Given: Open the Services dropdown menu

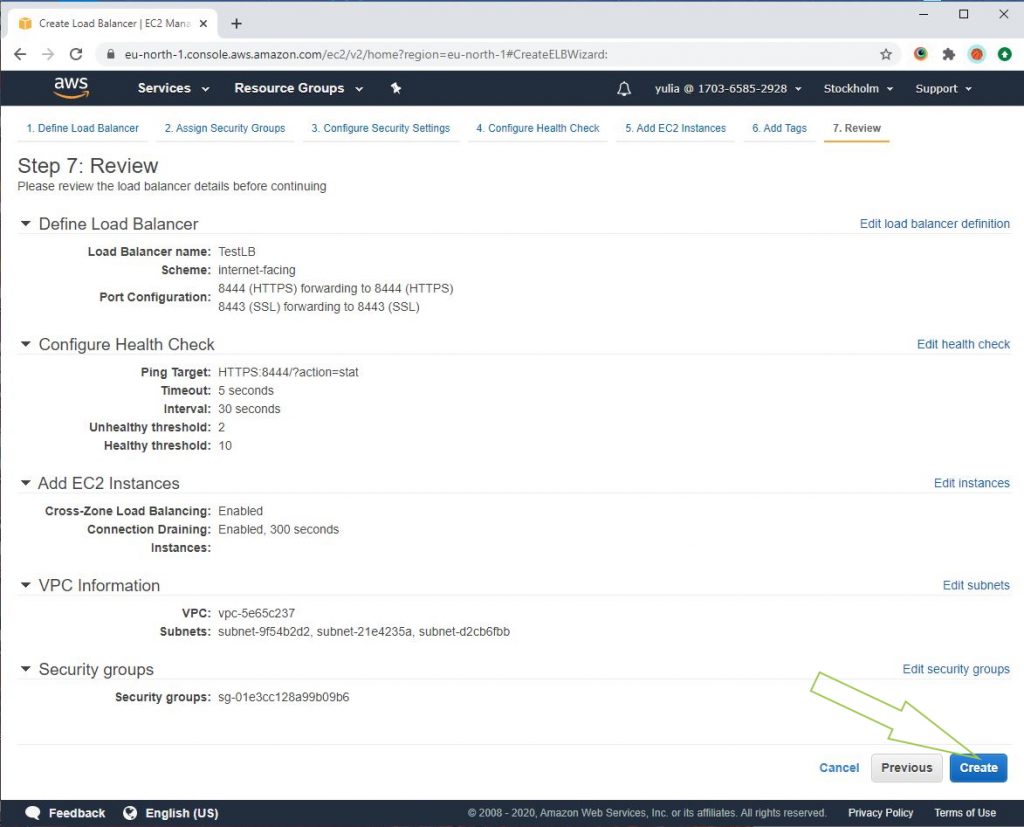Looking at the screenshot, I should (x=173, y=88).
